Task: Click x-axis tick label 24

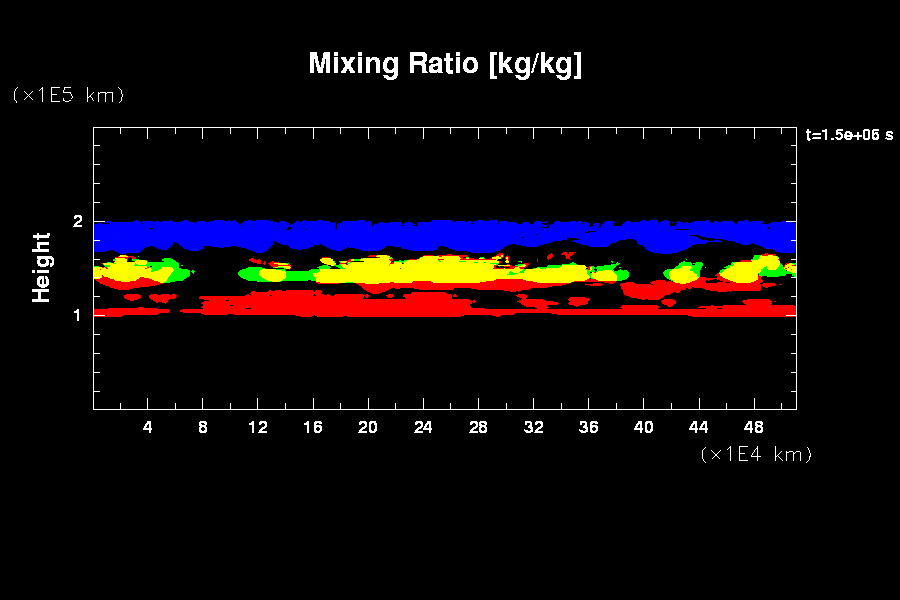Action: pyautogui.click(x=423, y=427)
